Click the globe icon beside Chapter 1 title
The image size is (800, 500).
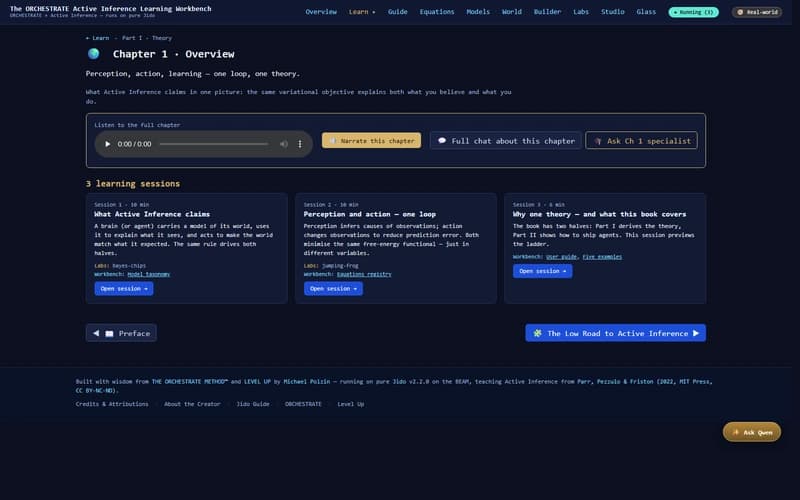(93, 54)
